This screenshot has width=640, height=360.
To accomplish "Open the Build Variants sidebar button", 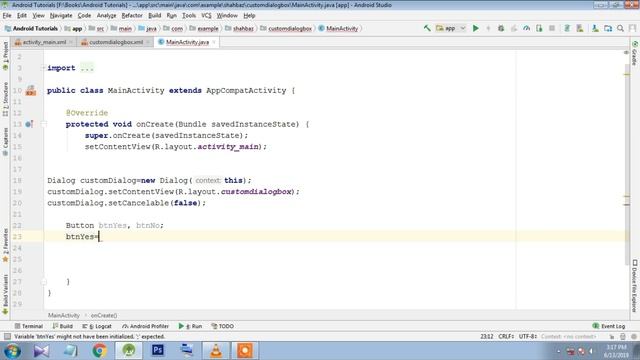I will tap(5, 294).
